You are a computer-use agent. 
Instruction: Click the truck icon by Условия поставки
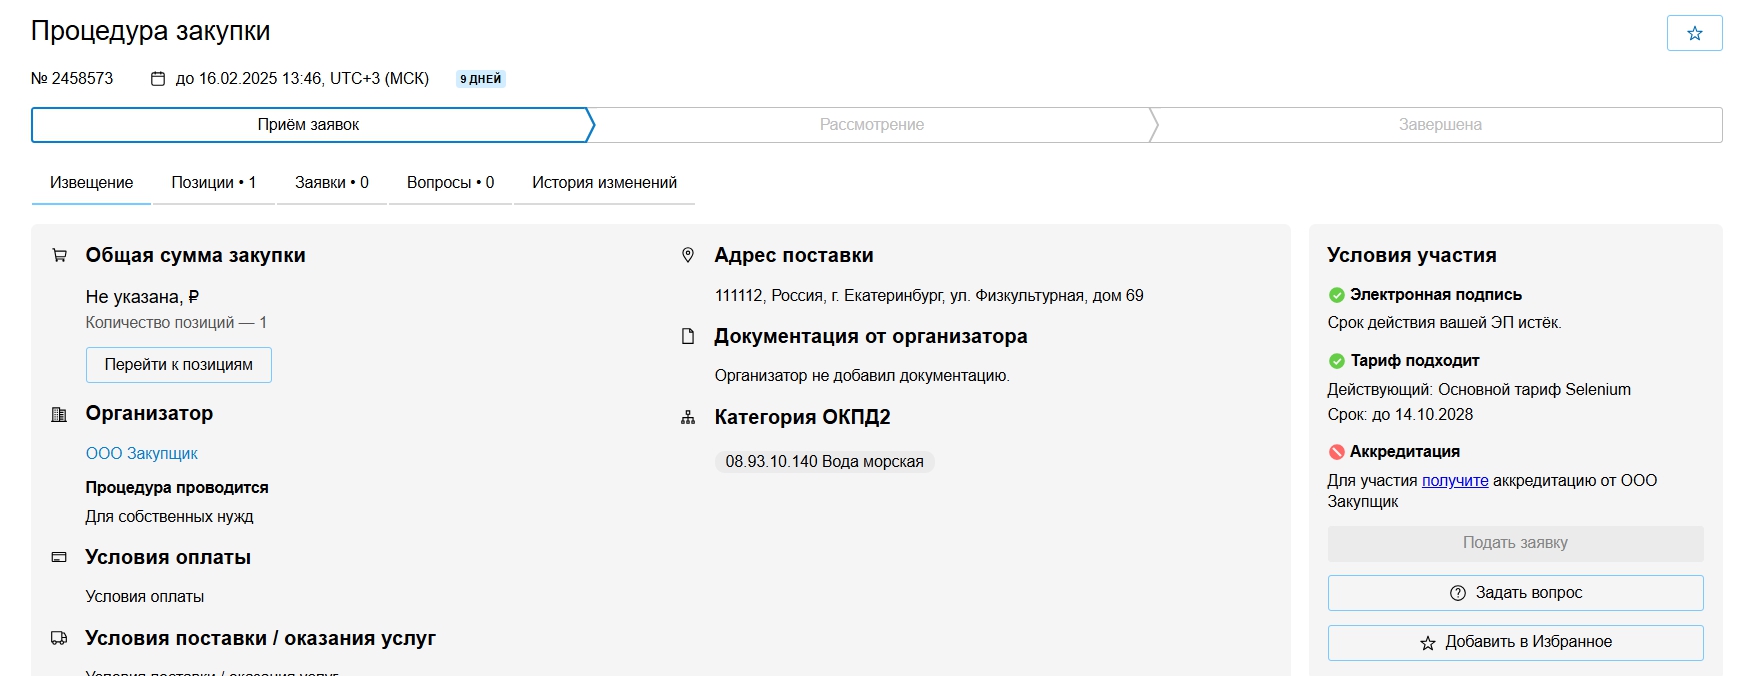tap(59, 638)
